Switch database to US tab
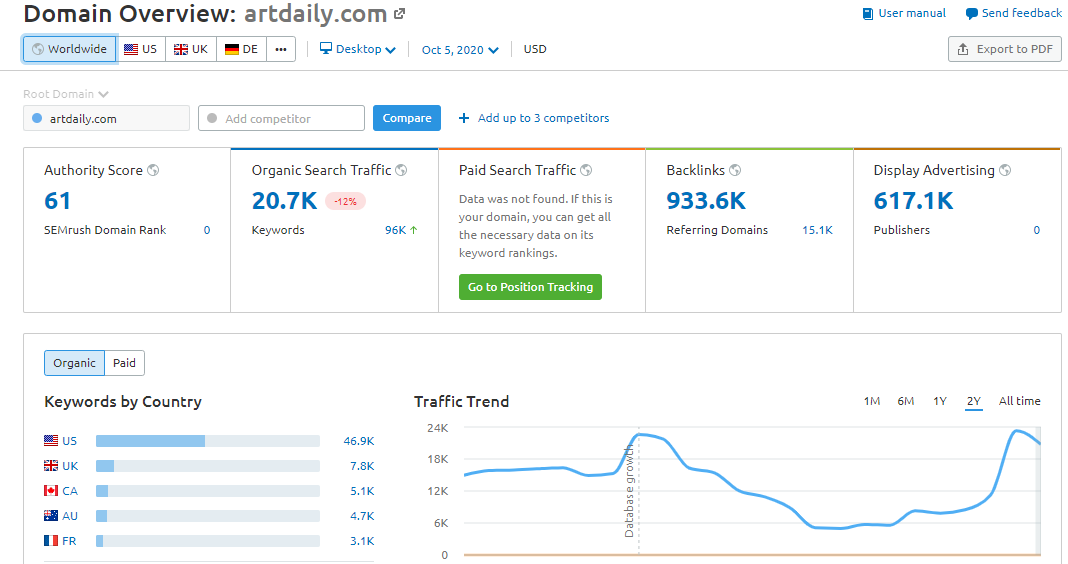The image size is (1068, 564). coord(141,49)
